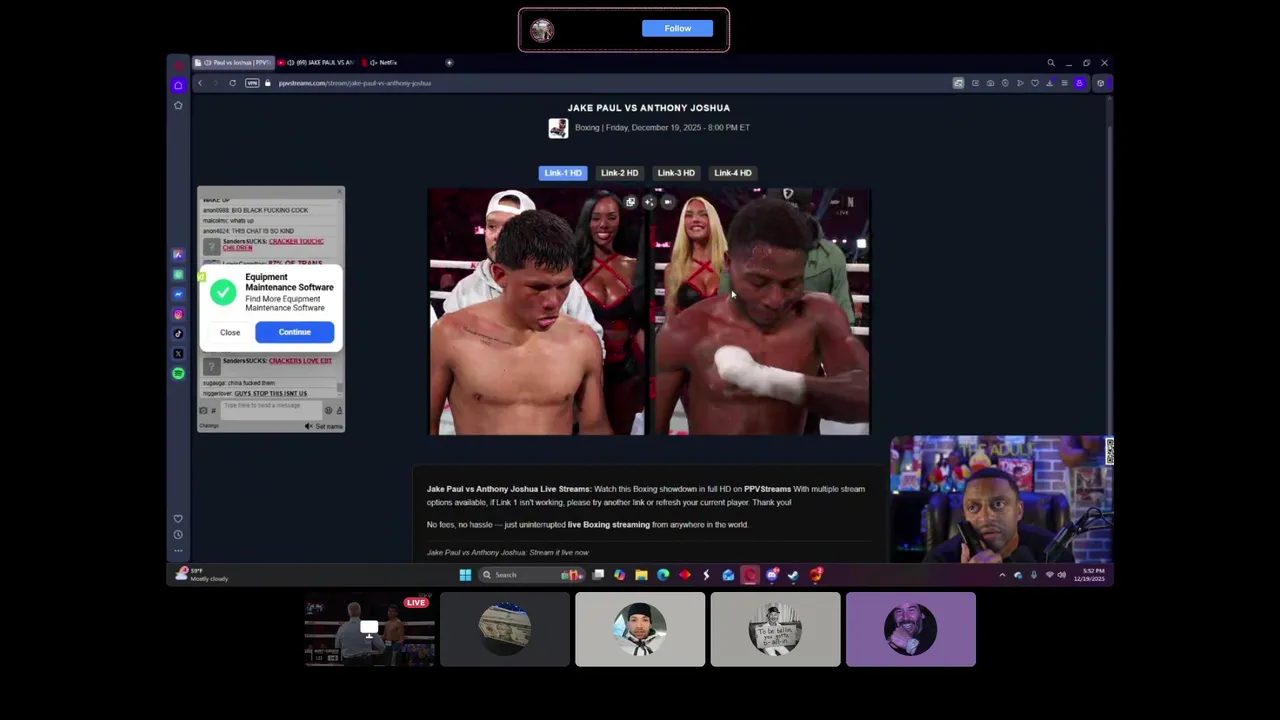
Task: Open File Explorer from the taskbar
Action: pyautogui.click(x=641, y=575)
